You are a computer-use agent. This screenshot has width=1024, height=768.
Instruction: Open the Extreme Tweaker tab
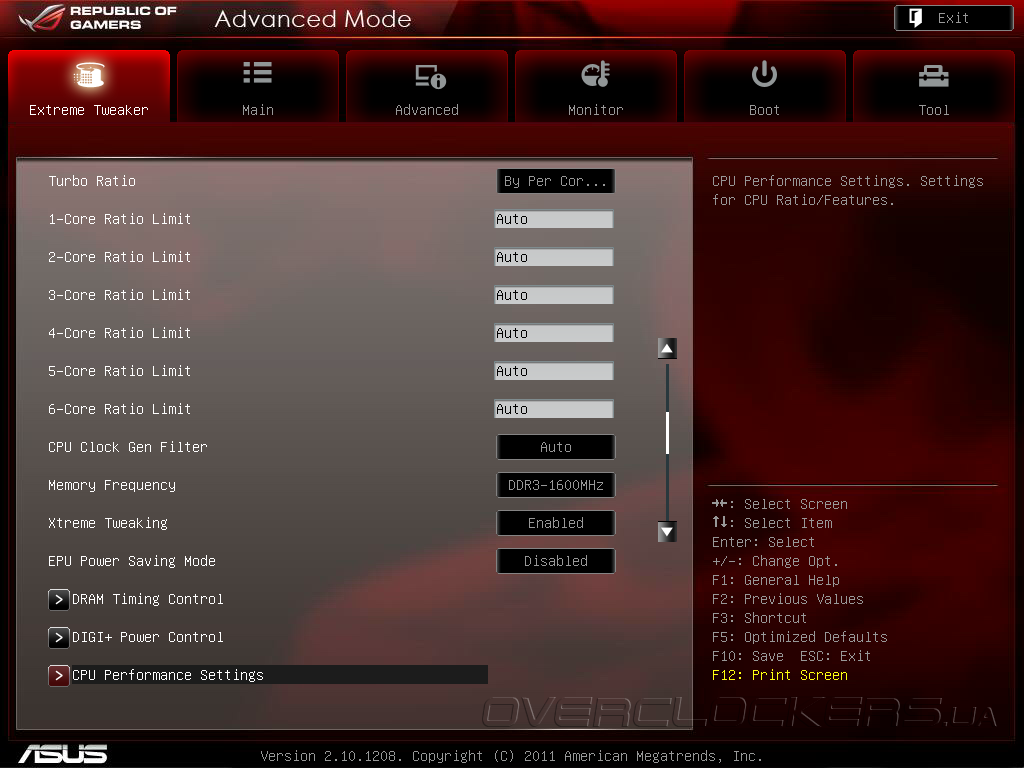point(89,86)
